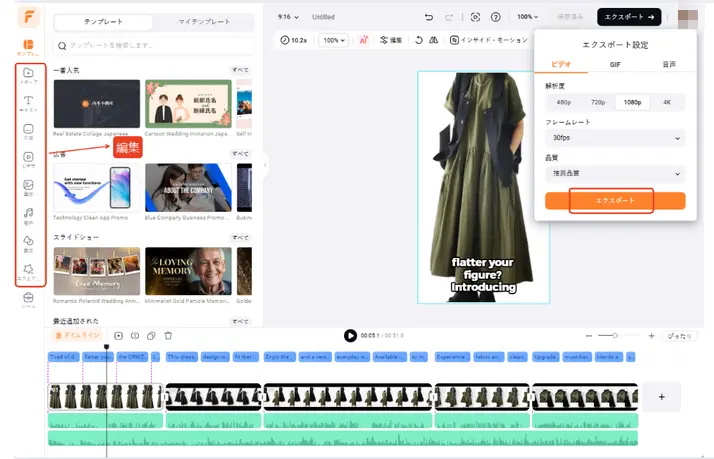
Task: Click the template search field
Action: [x=153, y=46]
